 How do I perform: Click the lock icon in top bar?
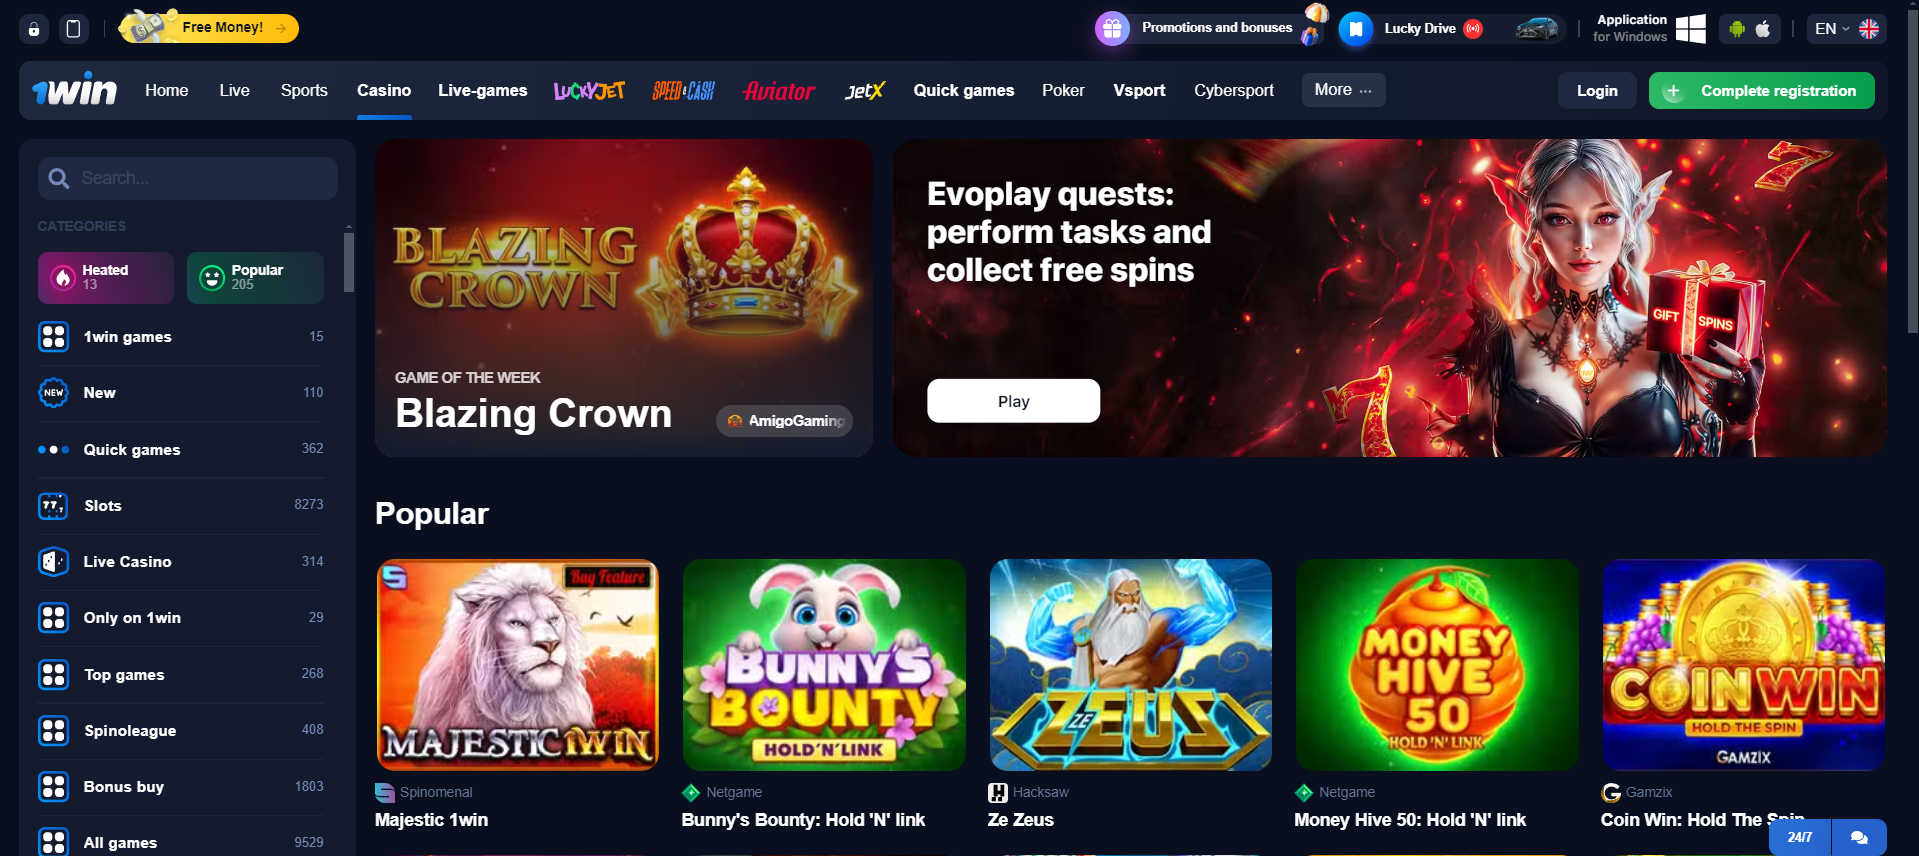34,29
